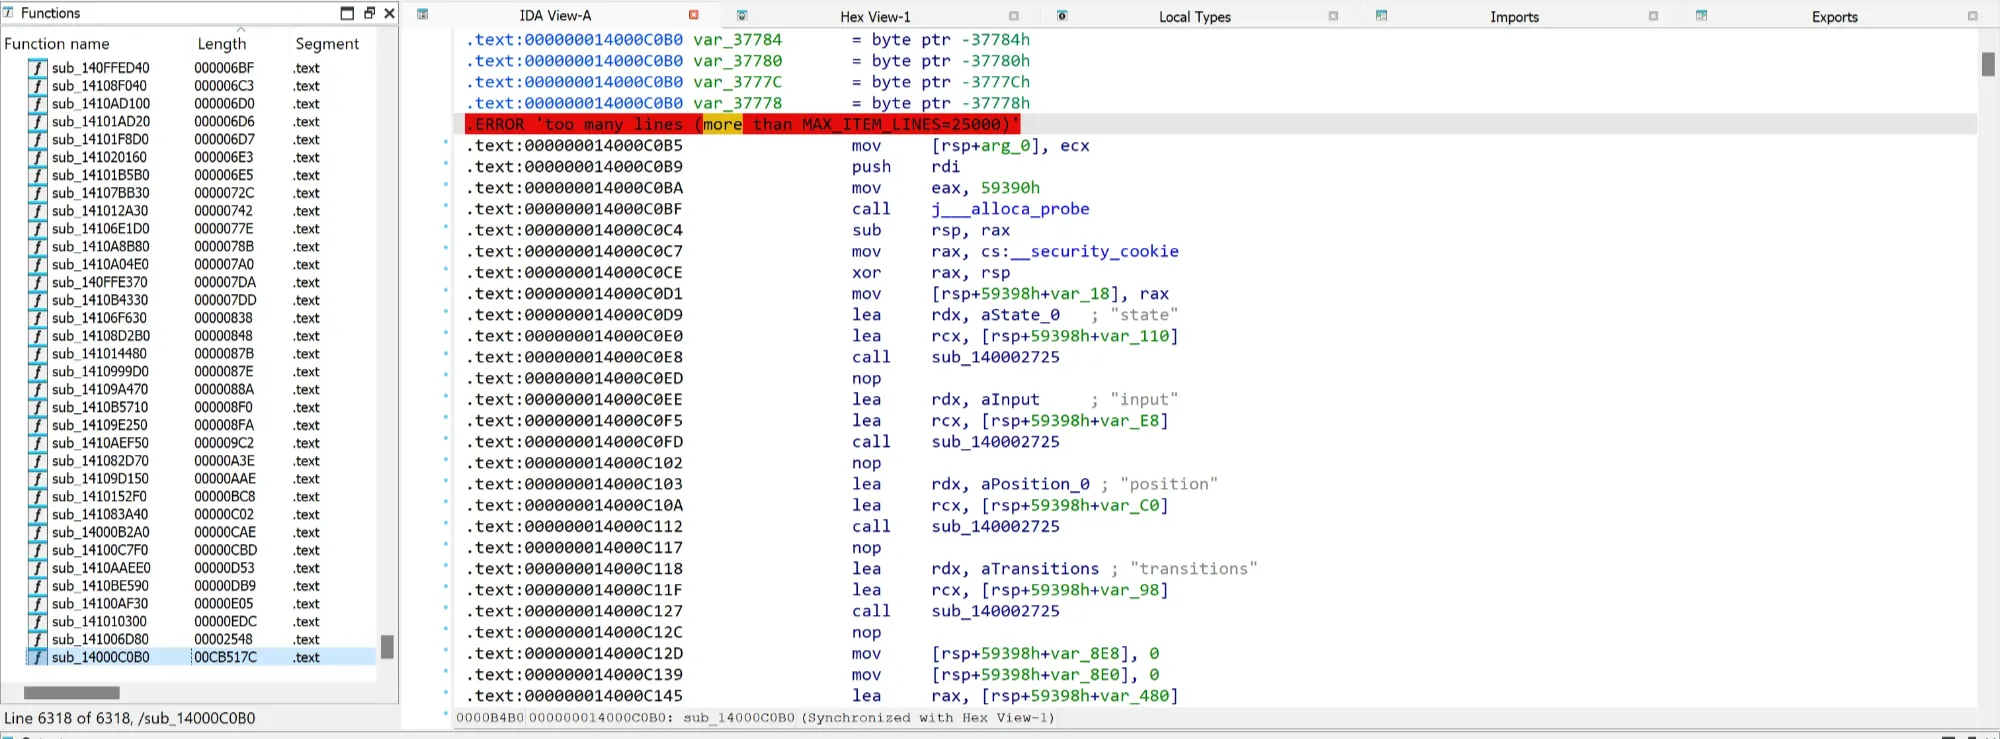
Task: Close the Imports tab
Action: [1653, 16]
